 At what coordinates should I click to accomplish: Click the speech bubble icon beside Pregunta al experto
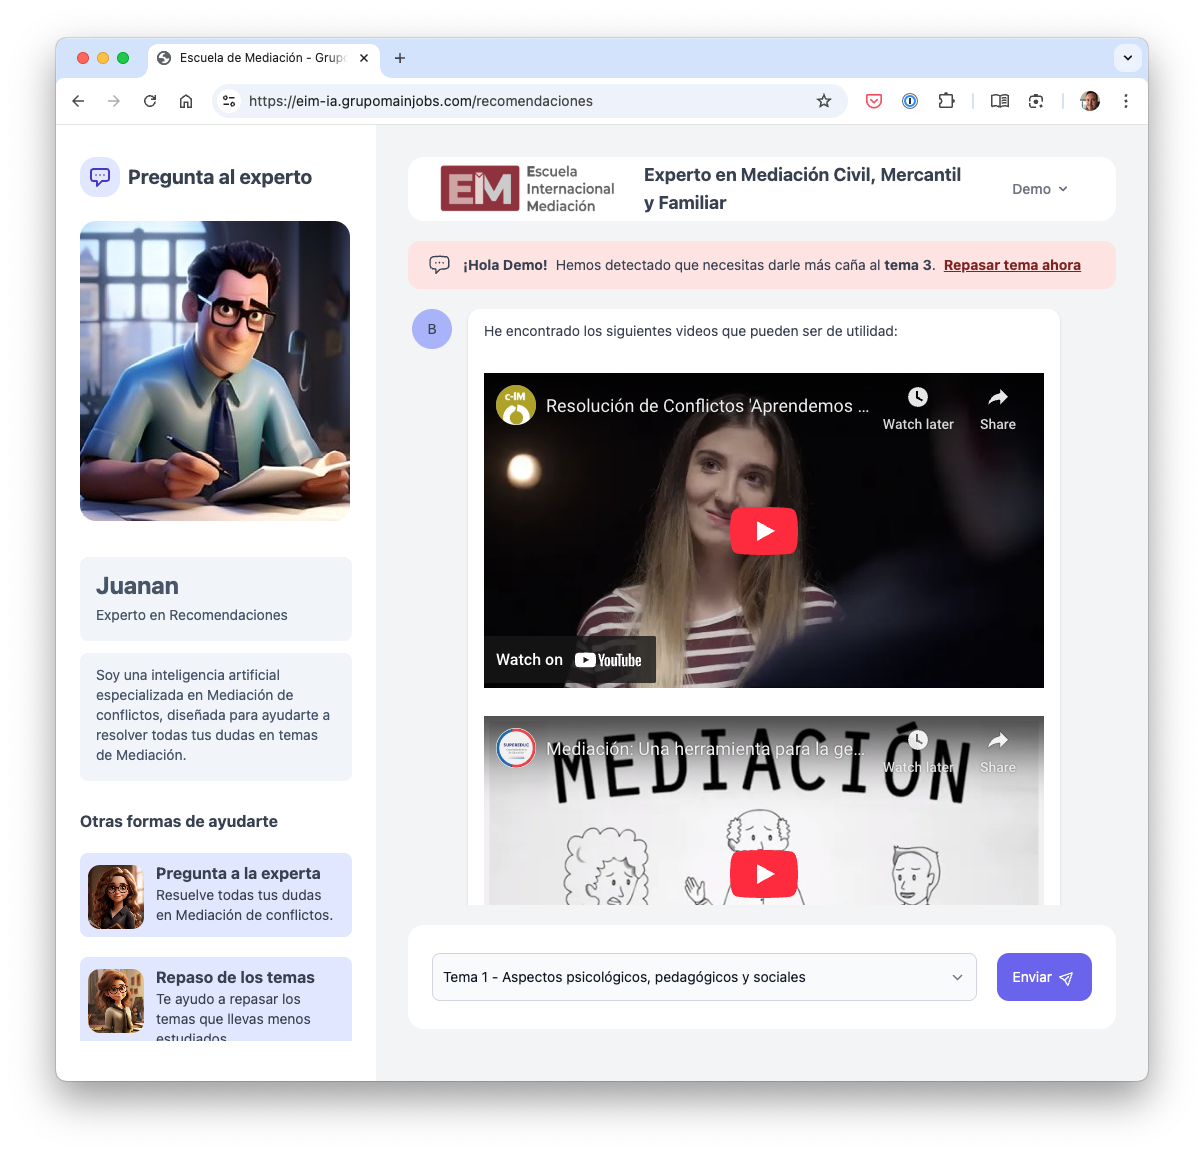[100, 177]
